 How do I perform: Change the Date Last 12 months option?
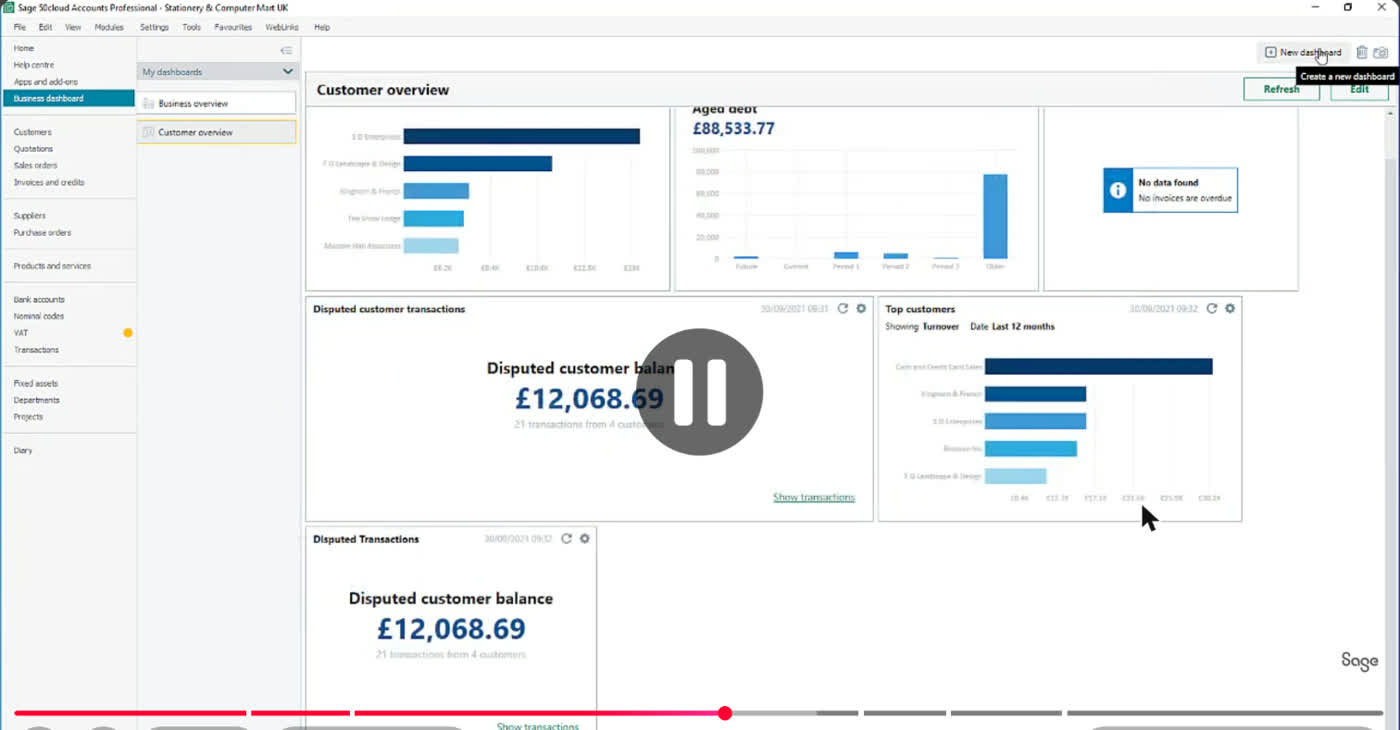(x=1023, y=327)
